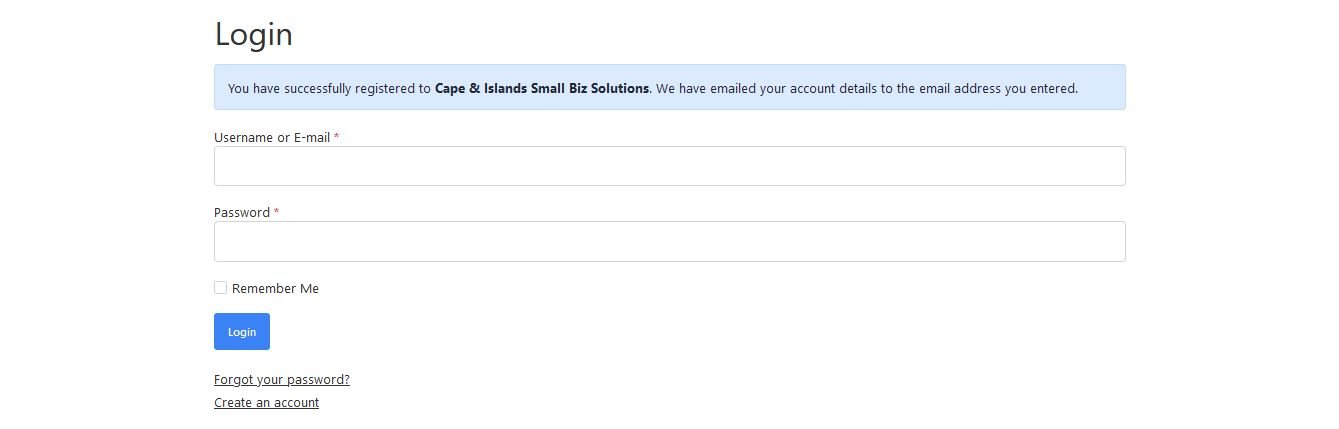Click the Remember Me label text
The image size is (1339, 429).
pos(275,289)
